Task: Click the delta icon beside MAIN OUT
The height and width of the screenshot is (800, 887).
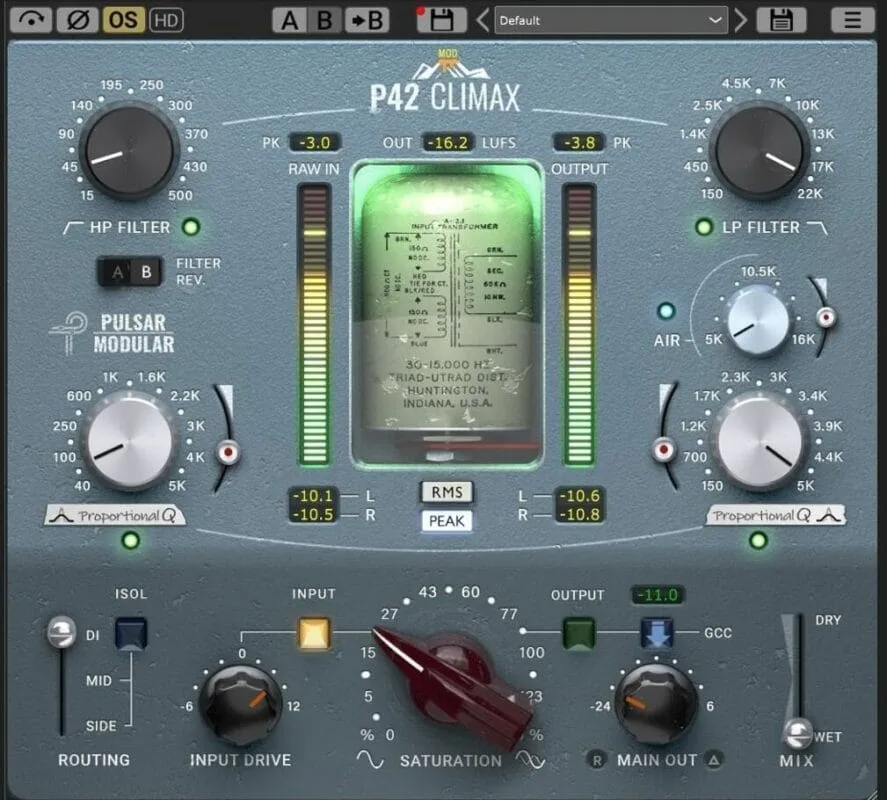Action: pyautogui.click(x=714, y=760)
